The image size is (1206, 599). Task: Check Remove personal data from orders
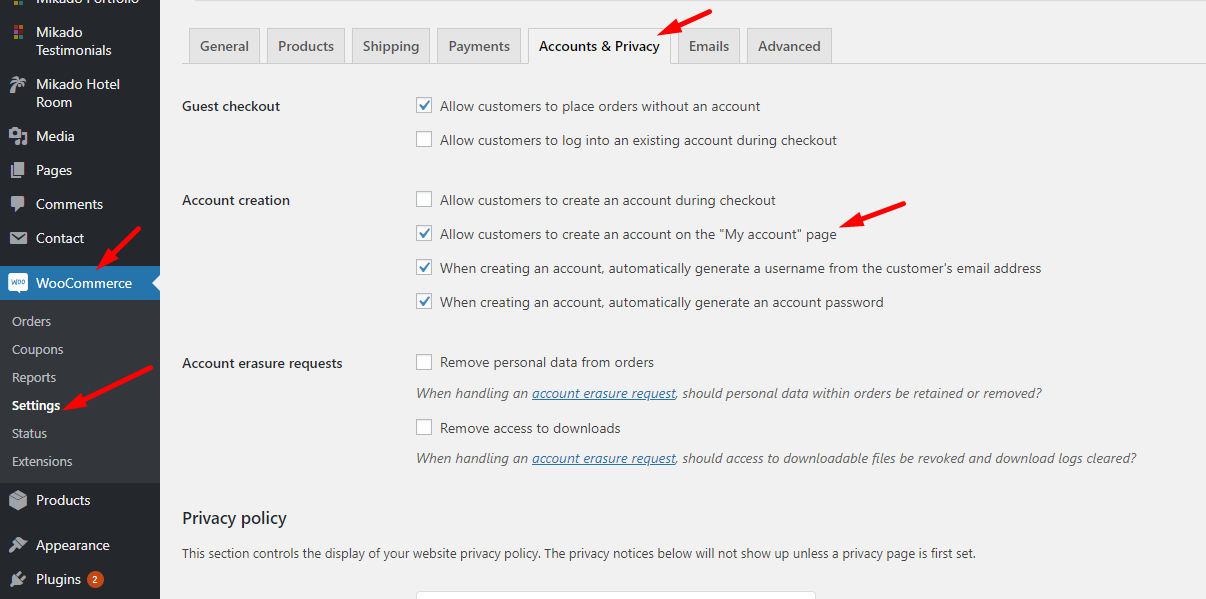(424, 362)
